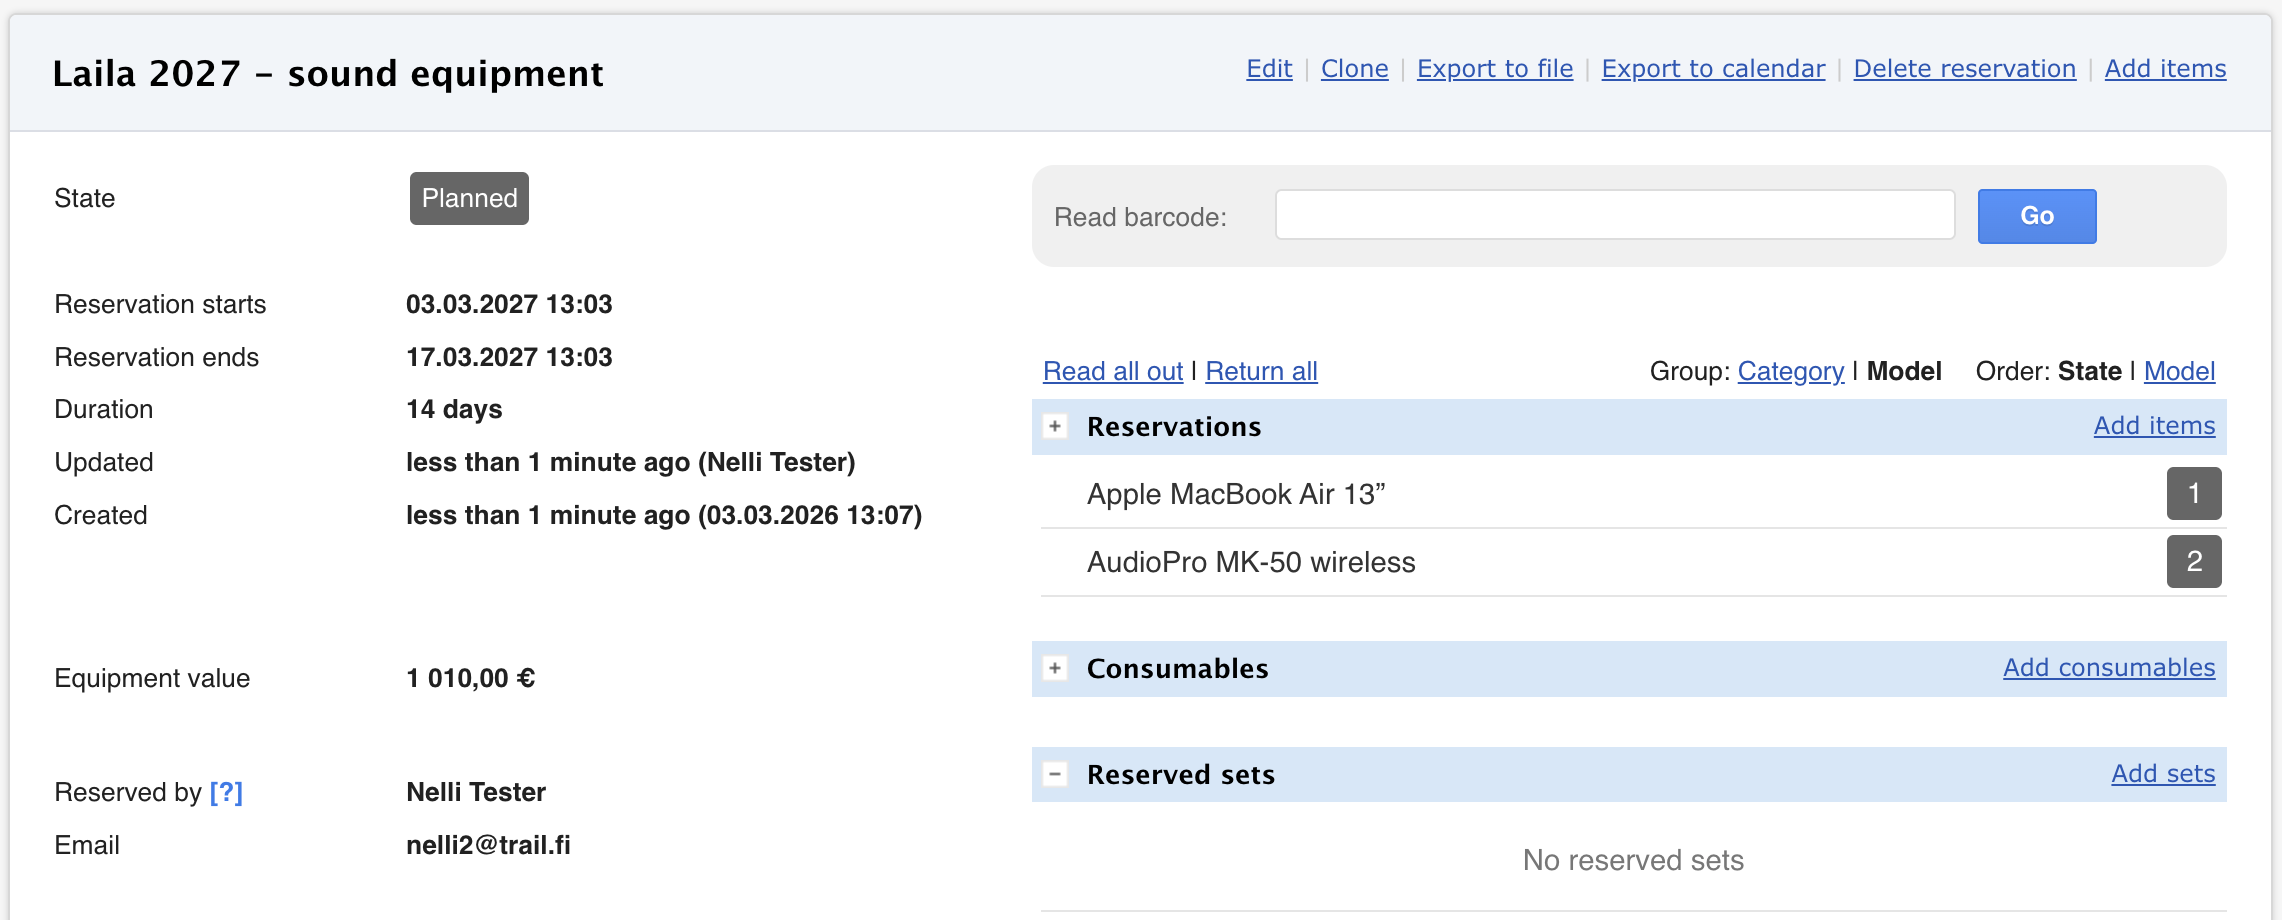Image resolution: width=2282 pixels, height=920 pixels.
Task: Click Export to file link
Action: pos(1494,69)
